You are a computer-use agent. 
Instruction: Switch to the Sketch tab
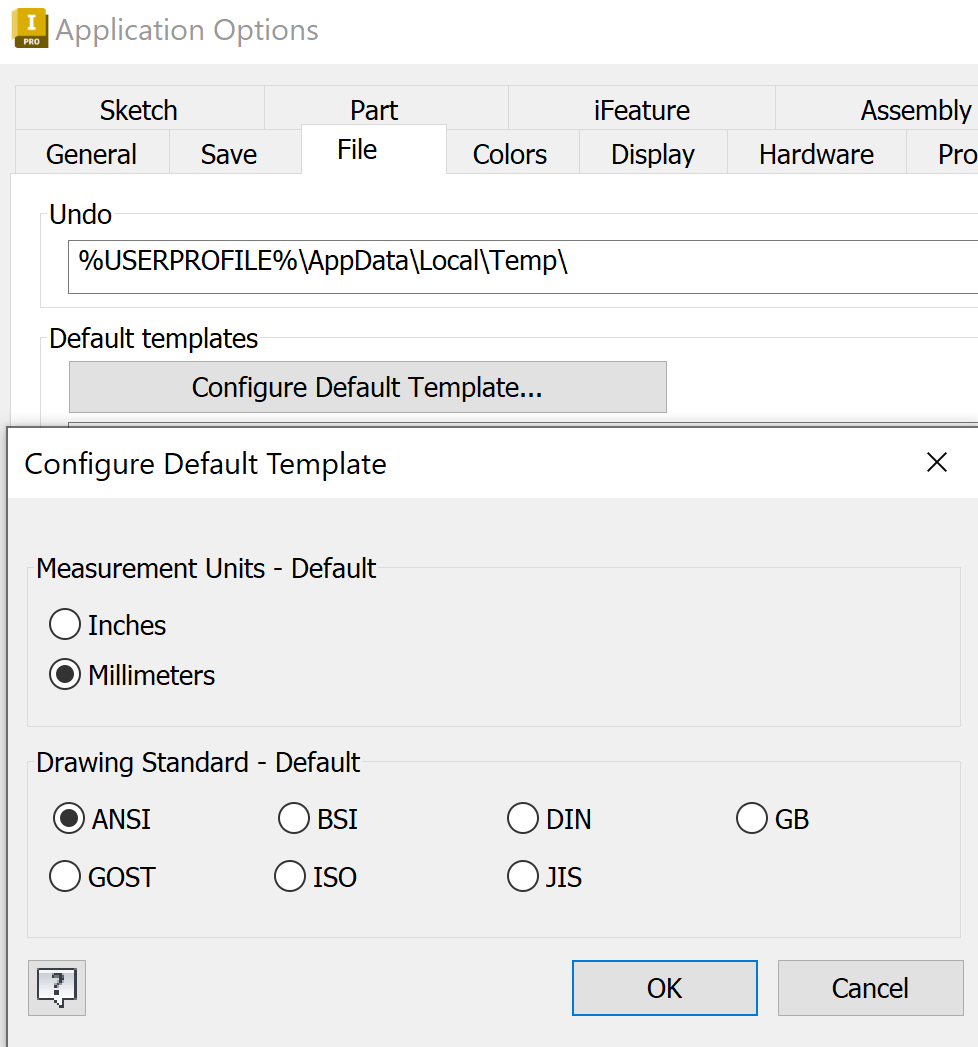coord(138,110)
